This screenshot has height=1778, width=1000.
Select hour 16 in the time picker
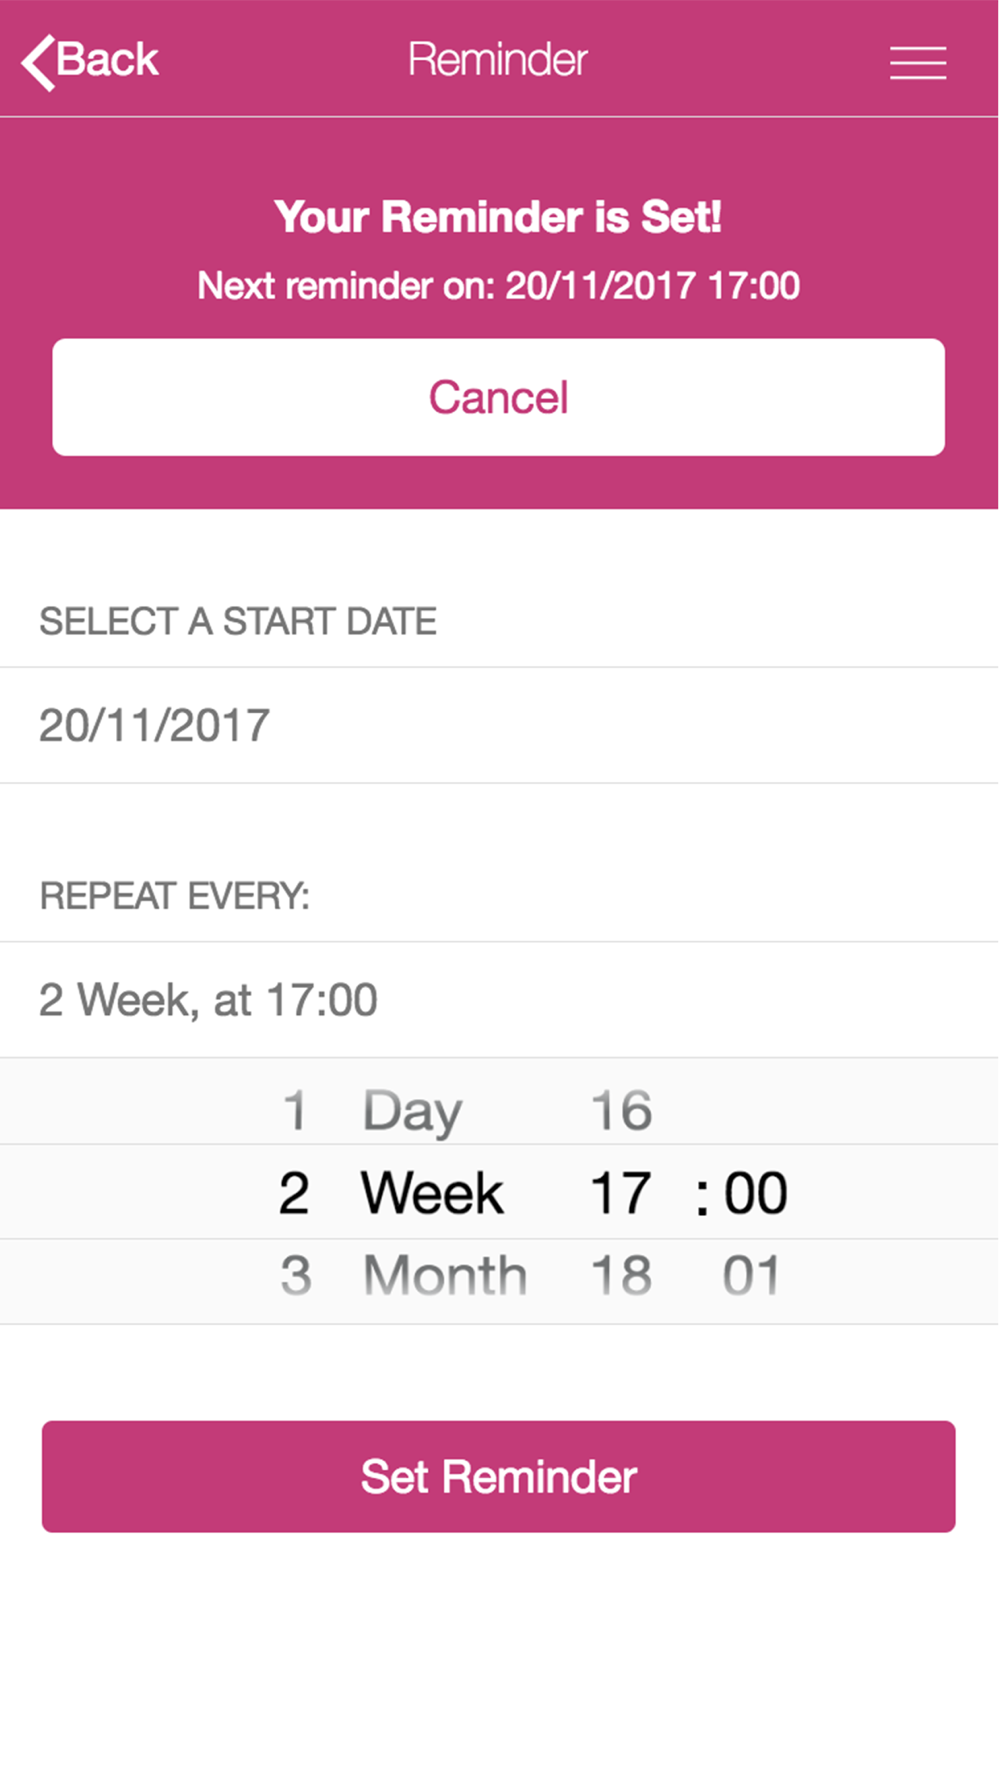621,1111
